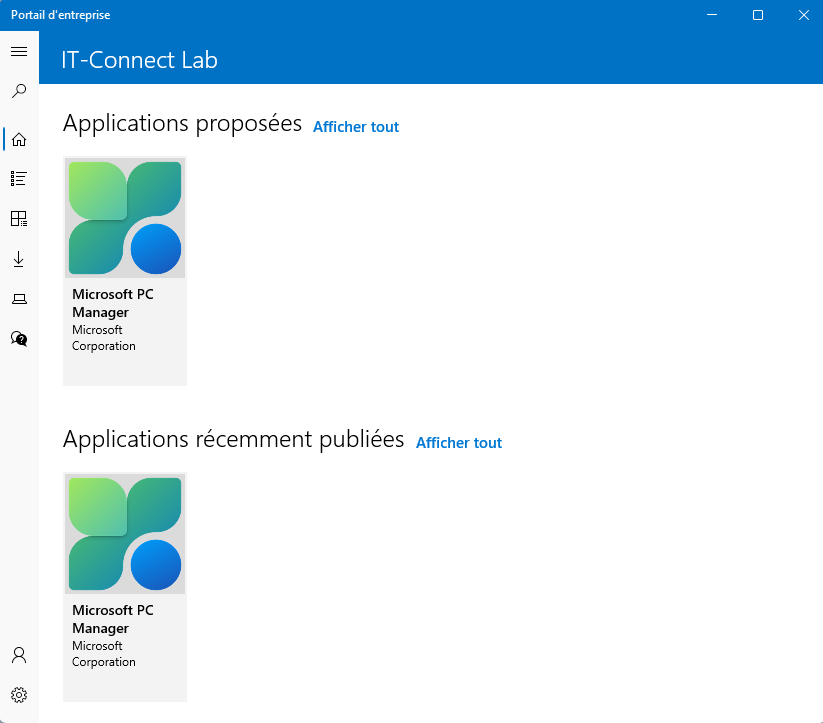Click 'Afficher tout' next to Applications proposées
Image resolution: width=823 pixels, height=723 pixels.
pos(356,127)
